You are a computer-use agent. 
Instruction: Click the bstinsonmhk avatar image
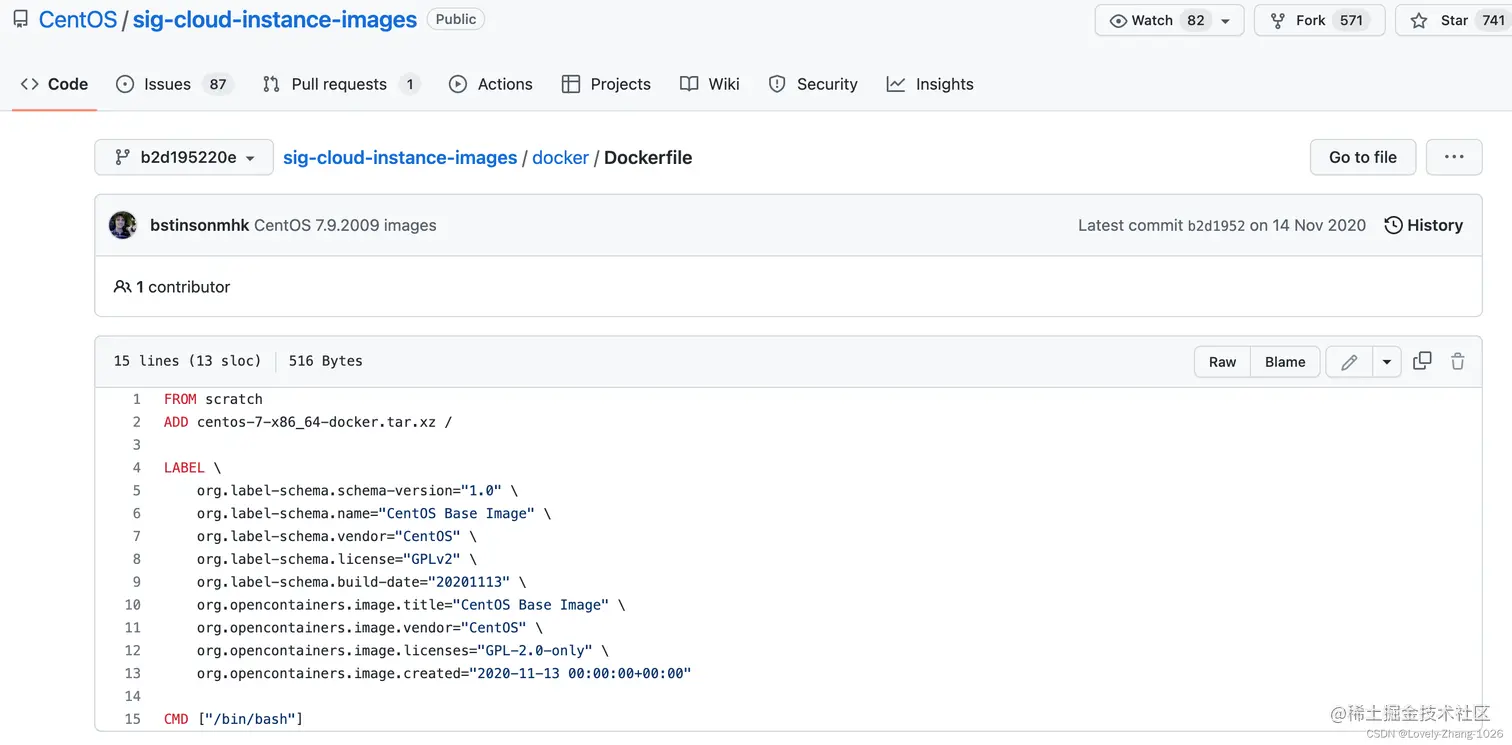[123, 225]
